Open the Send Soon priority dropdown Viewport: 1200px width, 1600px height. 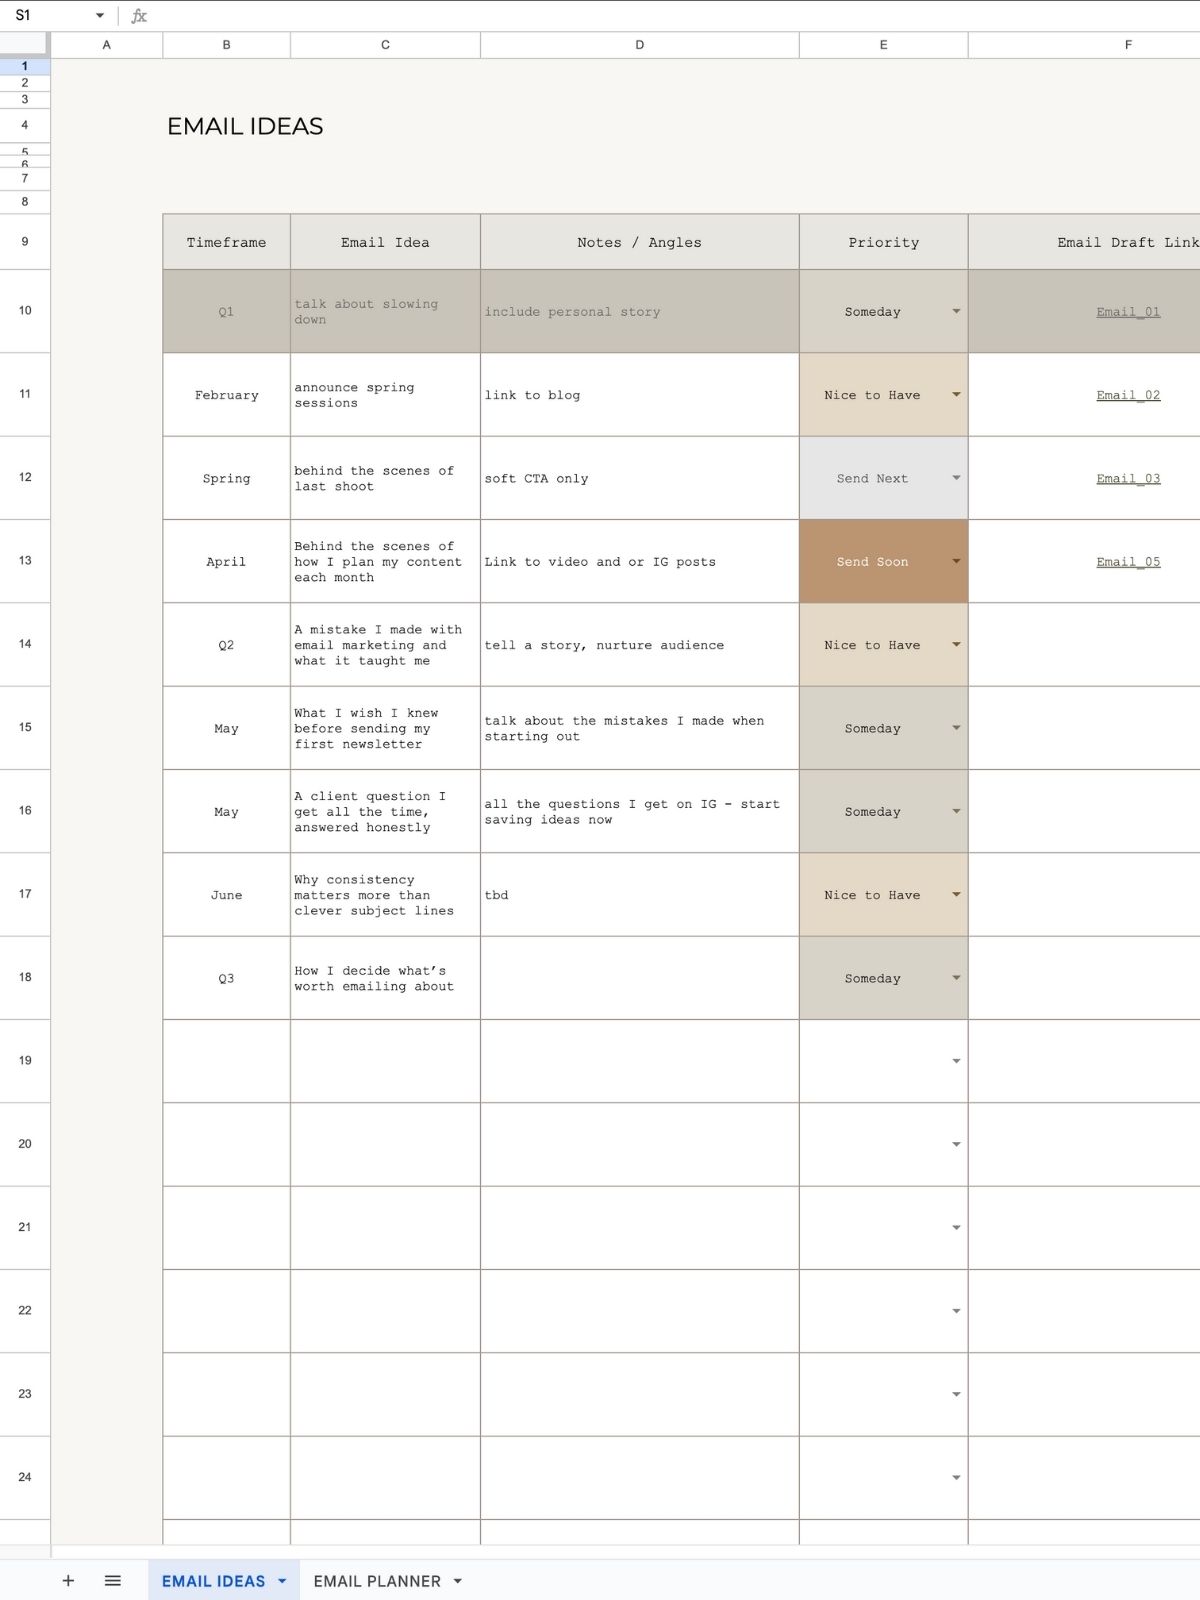pos(956,562)
